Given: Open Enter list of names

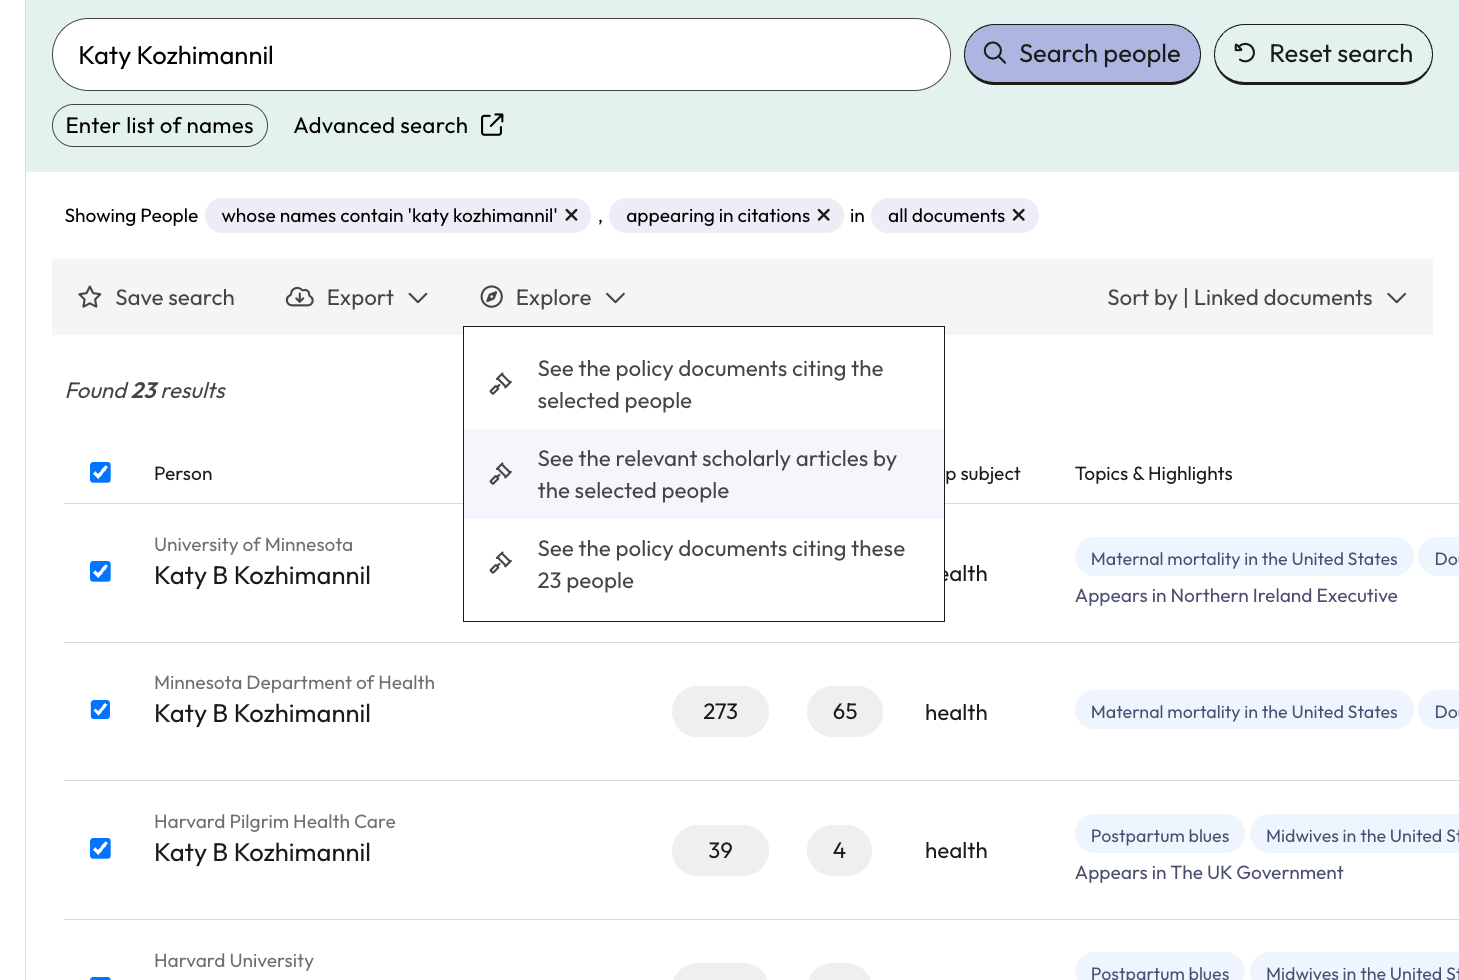Looking at the screenshot, I should pos(160,125).
